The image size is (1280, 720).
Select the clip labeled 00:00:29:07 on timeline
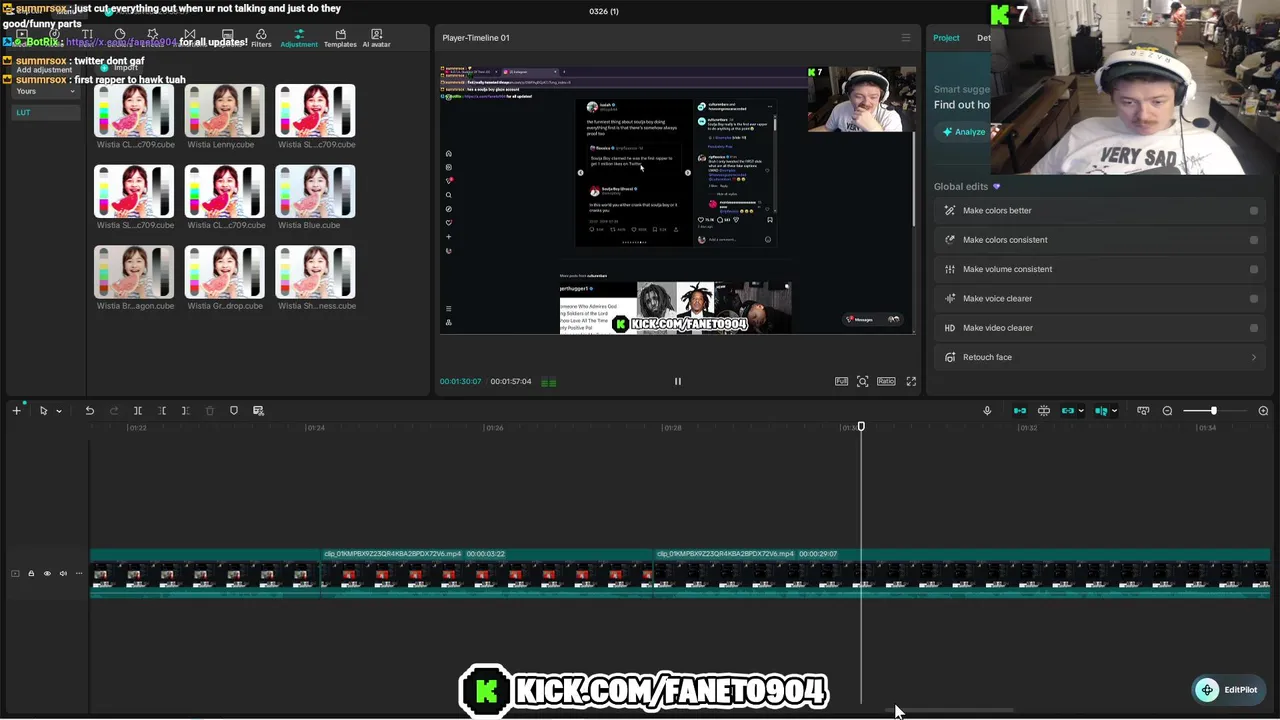tap(962, 573)
